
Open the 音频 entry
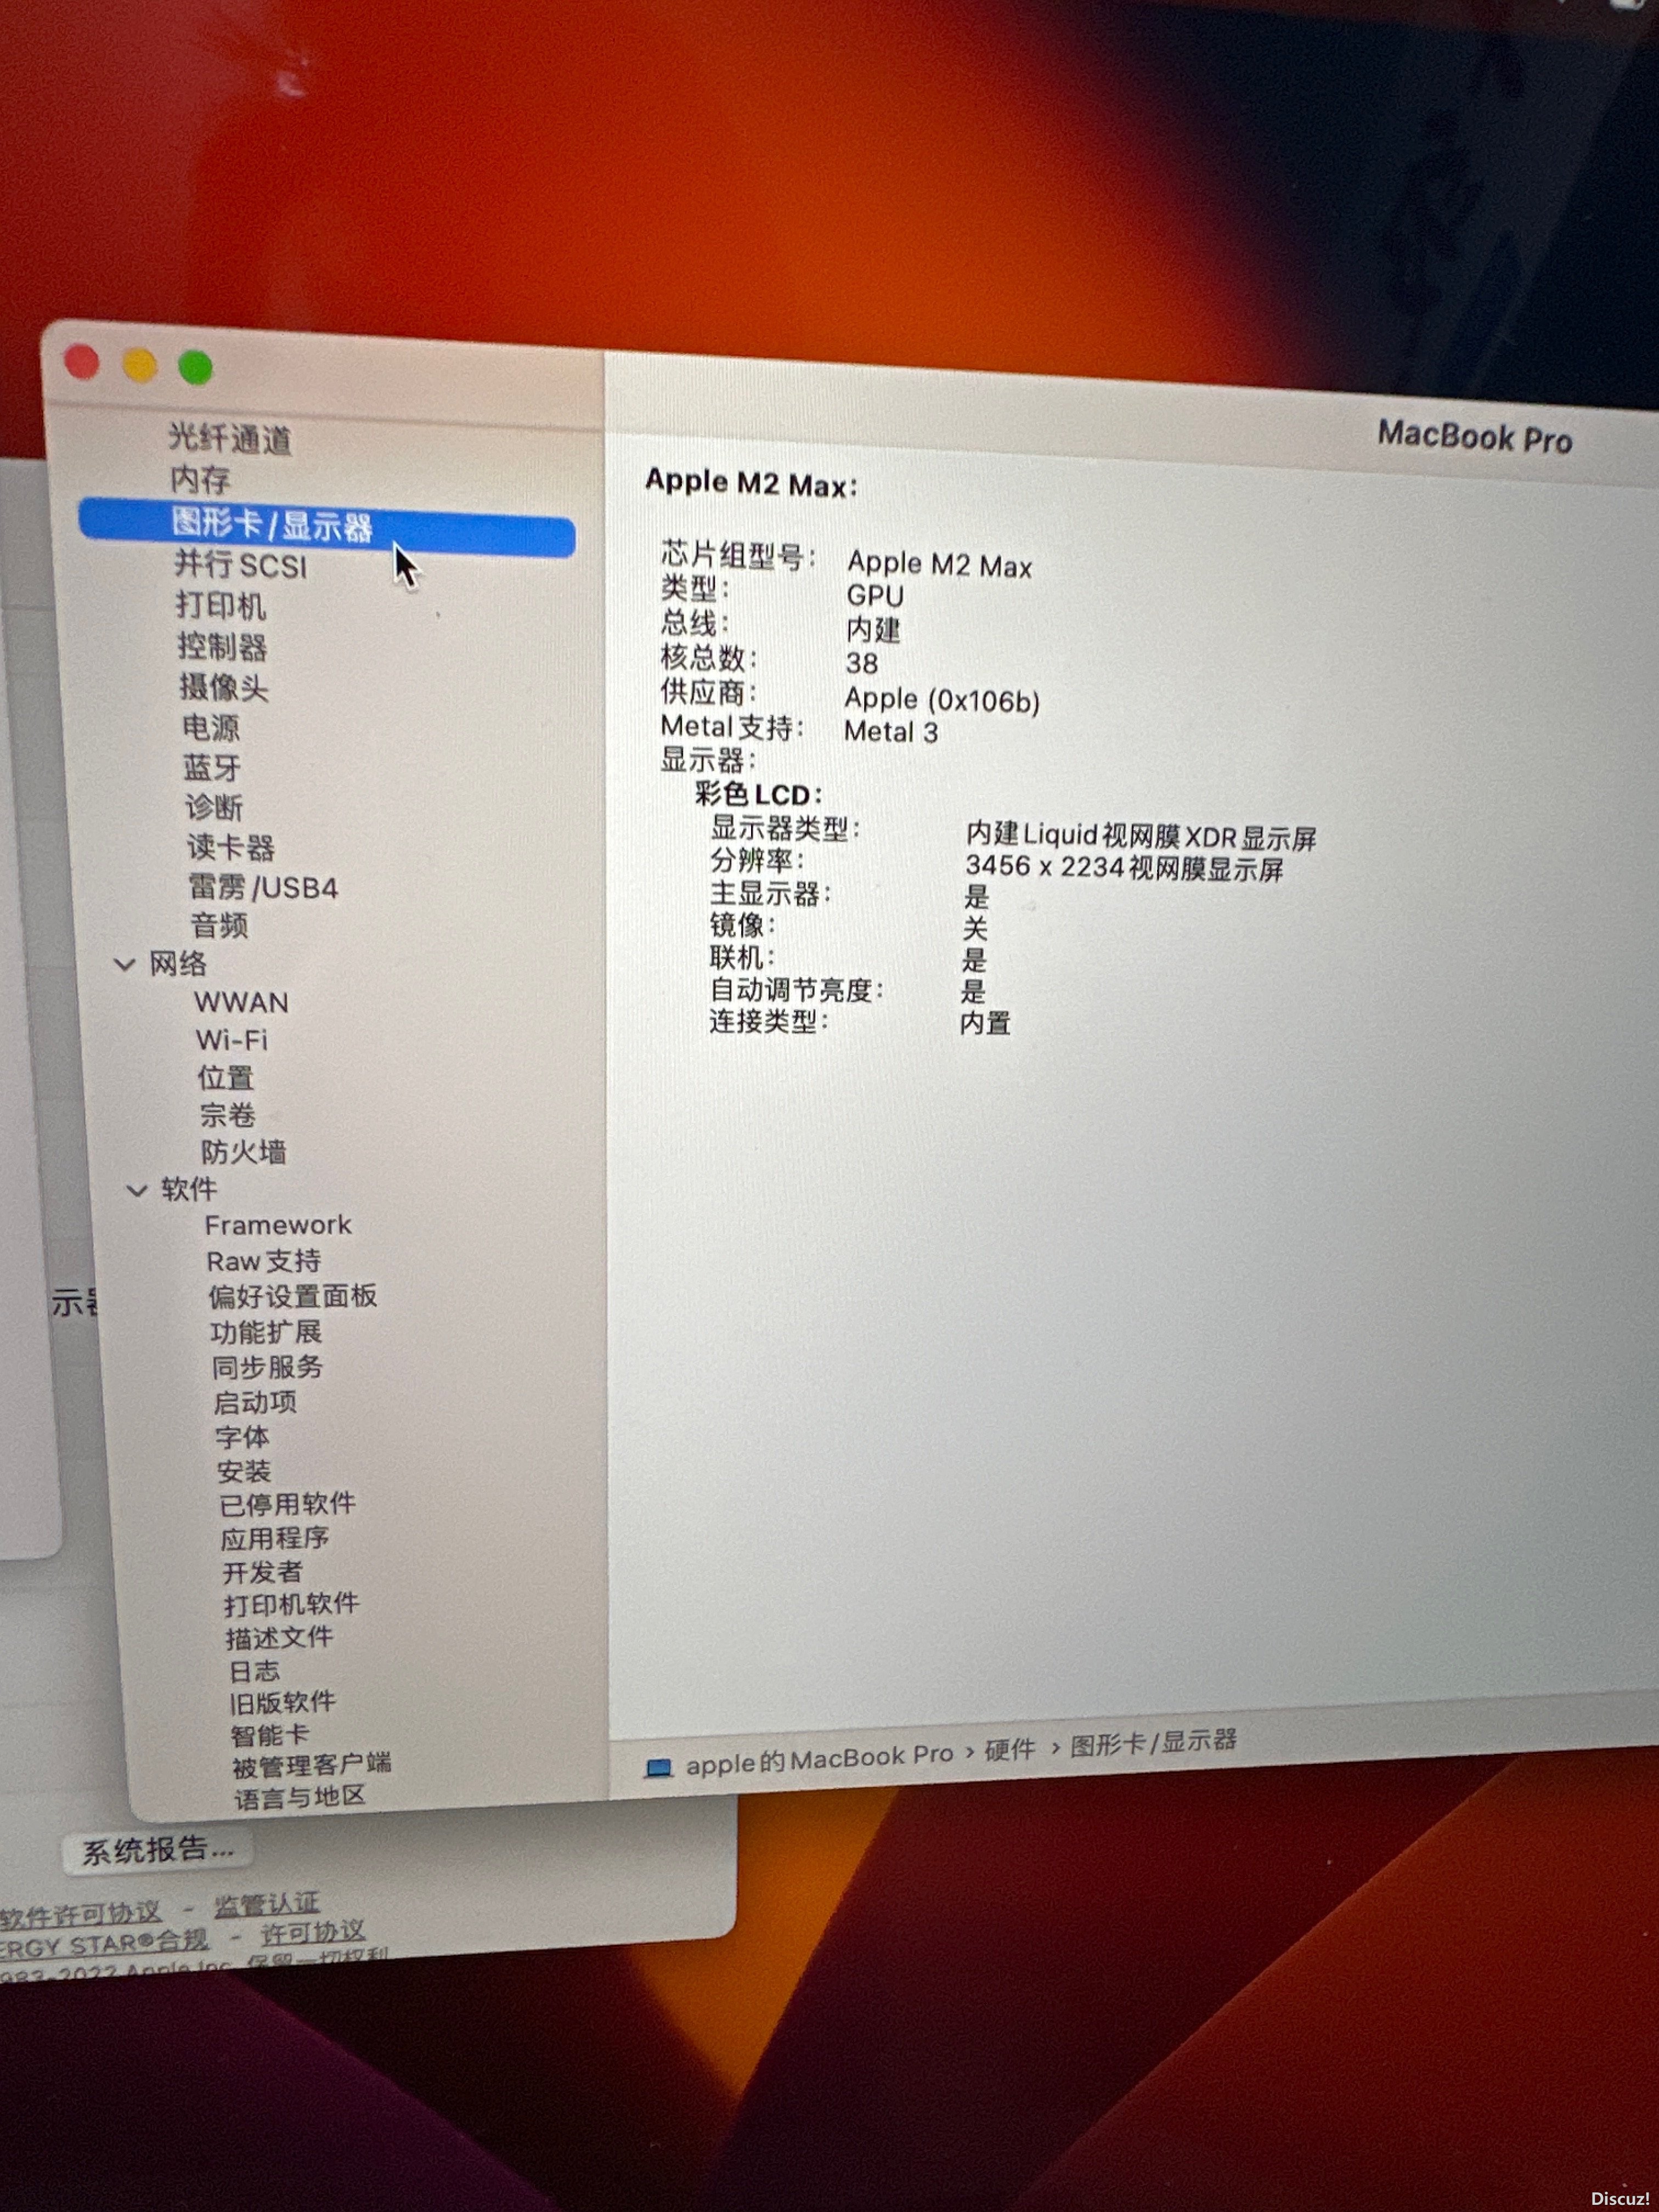click(220, 926)
